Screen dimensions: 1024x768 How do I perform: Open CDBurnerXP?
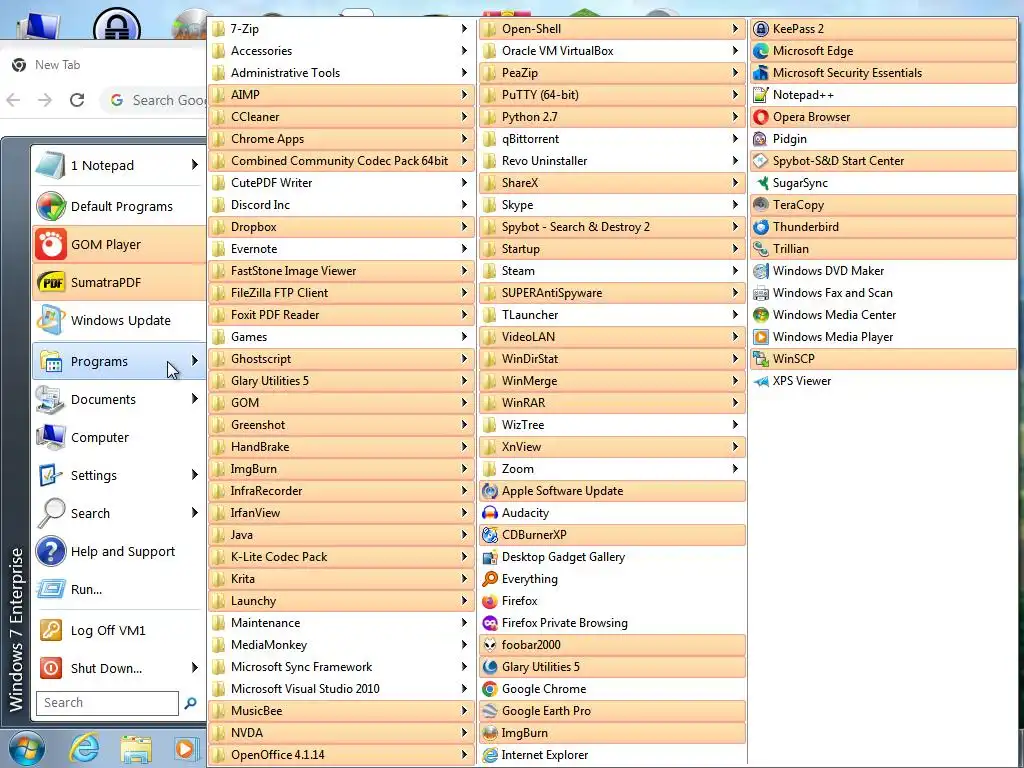pos(613,535)
